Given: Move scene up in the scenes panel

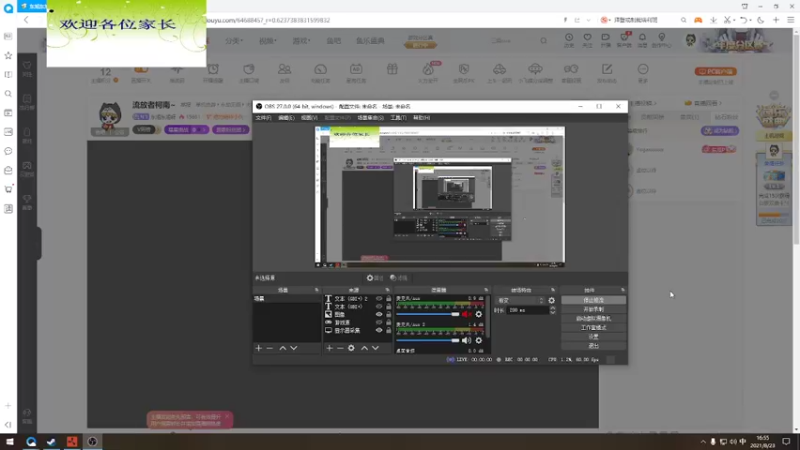Looking at the screenshot, I should pos(283,348).
